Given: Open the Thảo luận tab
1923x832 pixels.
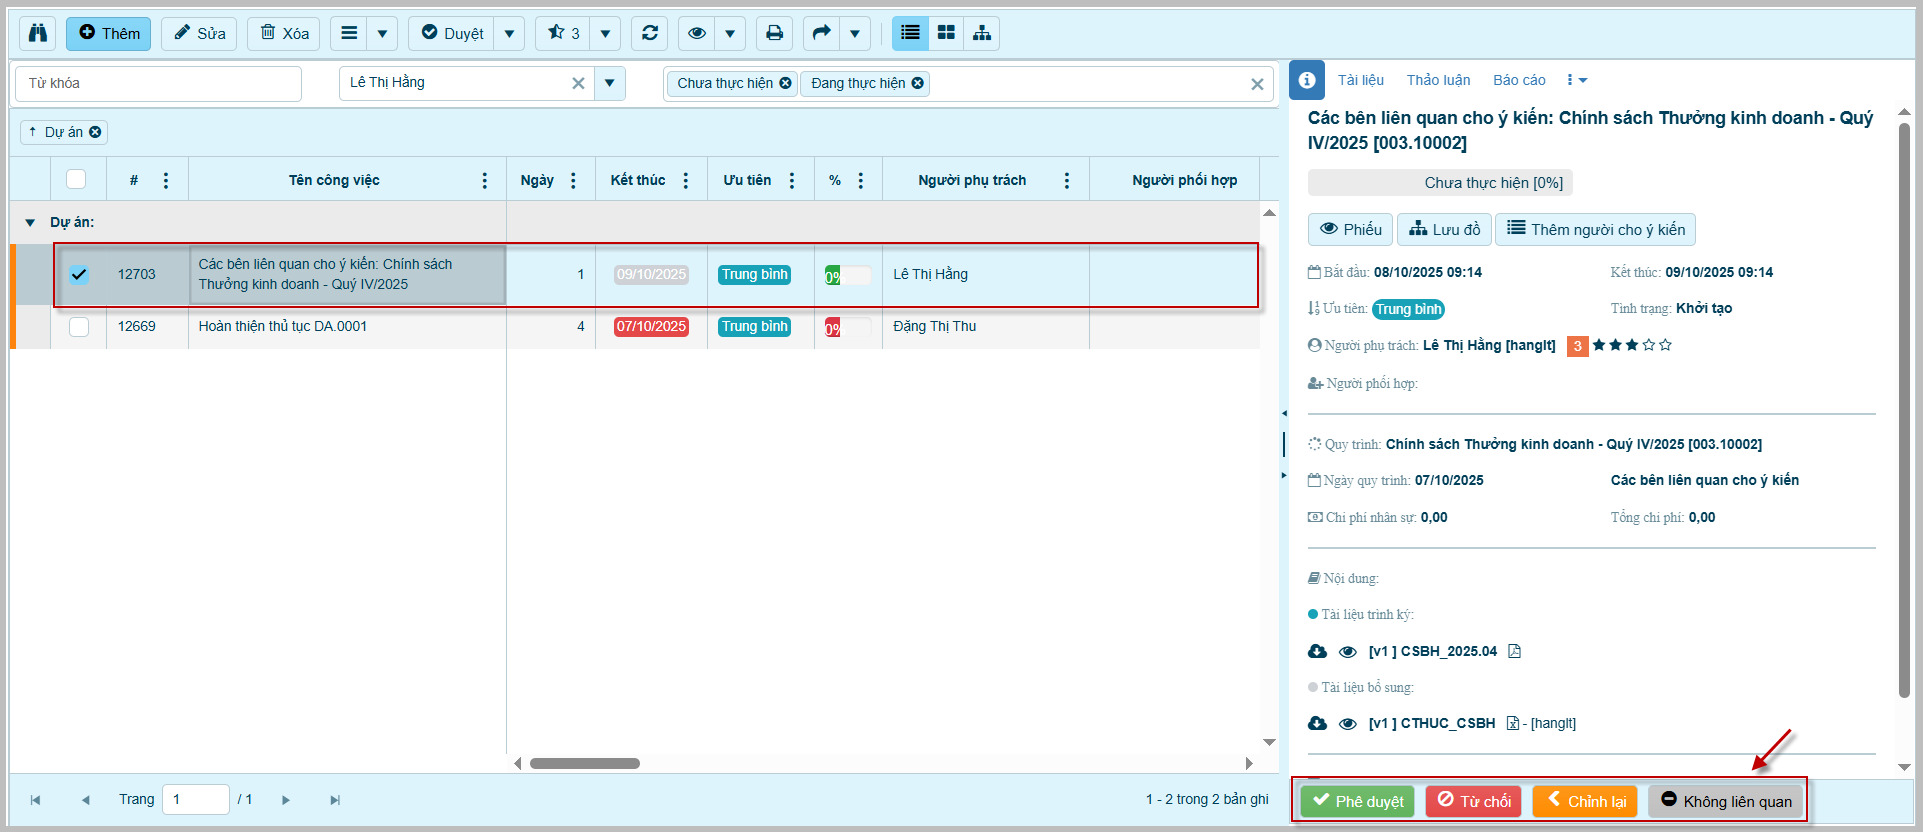Looking at the screenshot, I should [x=1438, y=80].
